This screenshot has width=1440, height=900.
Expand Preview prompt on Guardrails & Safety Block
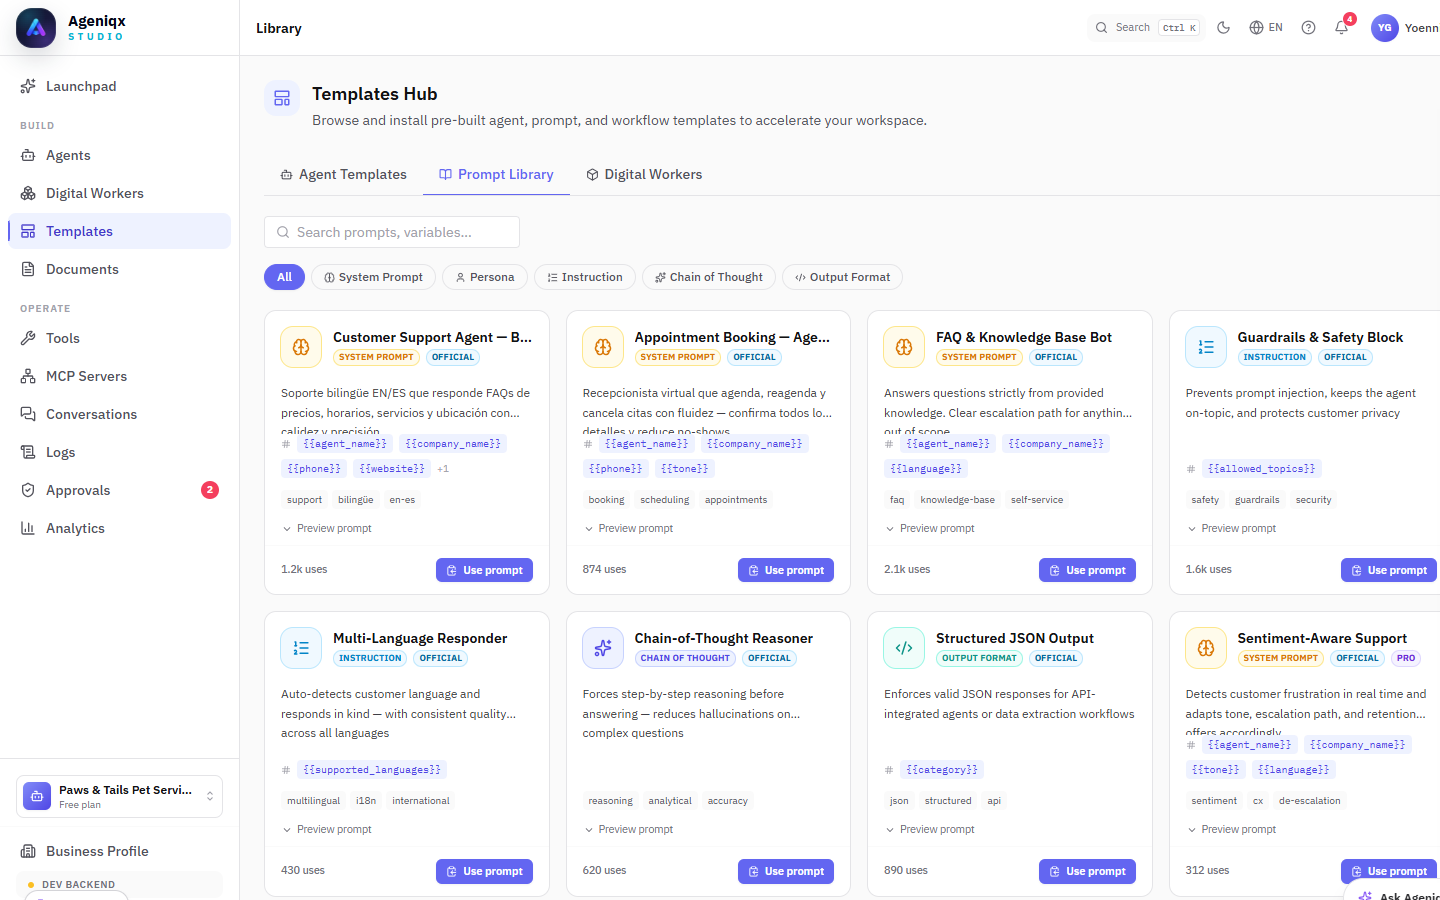point(1232,528)
